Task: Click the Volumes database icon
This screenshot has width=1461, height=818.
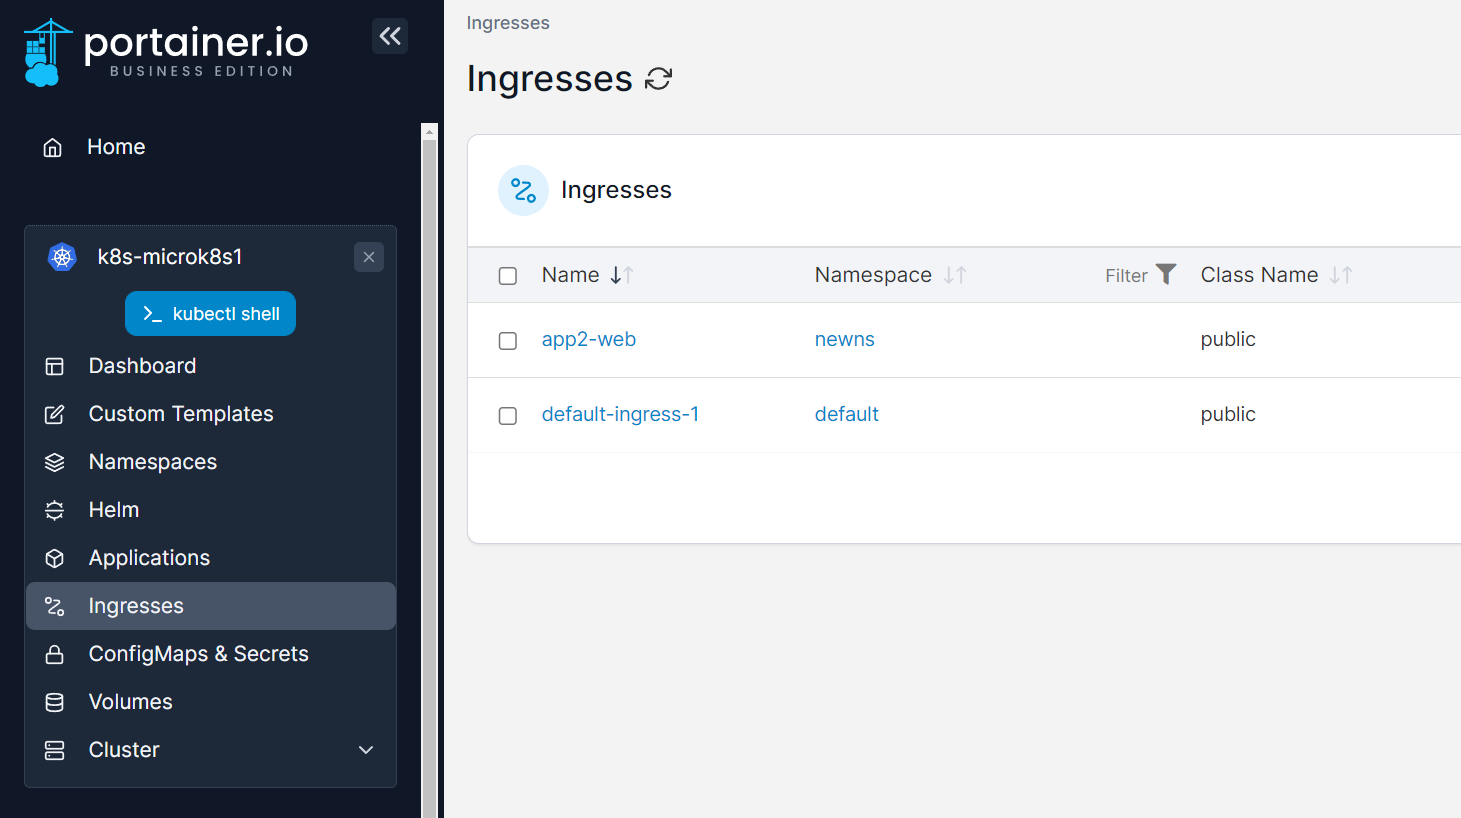Action: pos(55,702)
